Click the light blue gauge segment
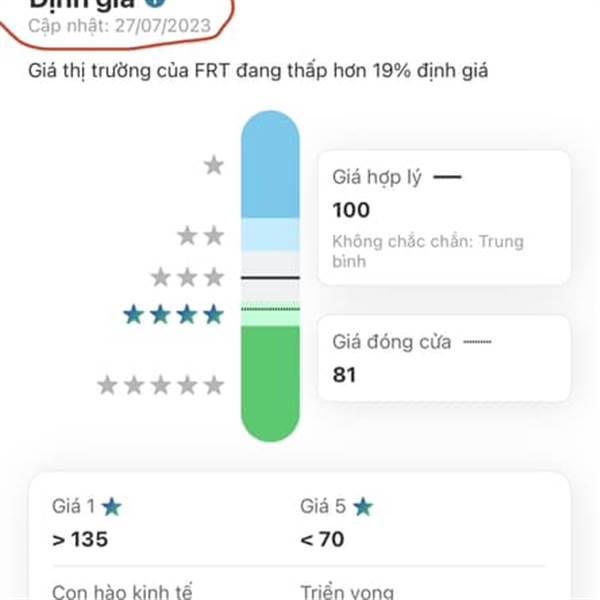 (270, 235)
